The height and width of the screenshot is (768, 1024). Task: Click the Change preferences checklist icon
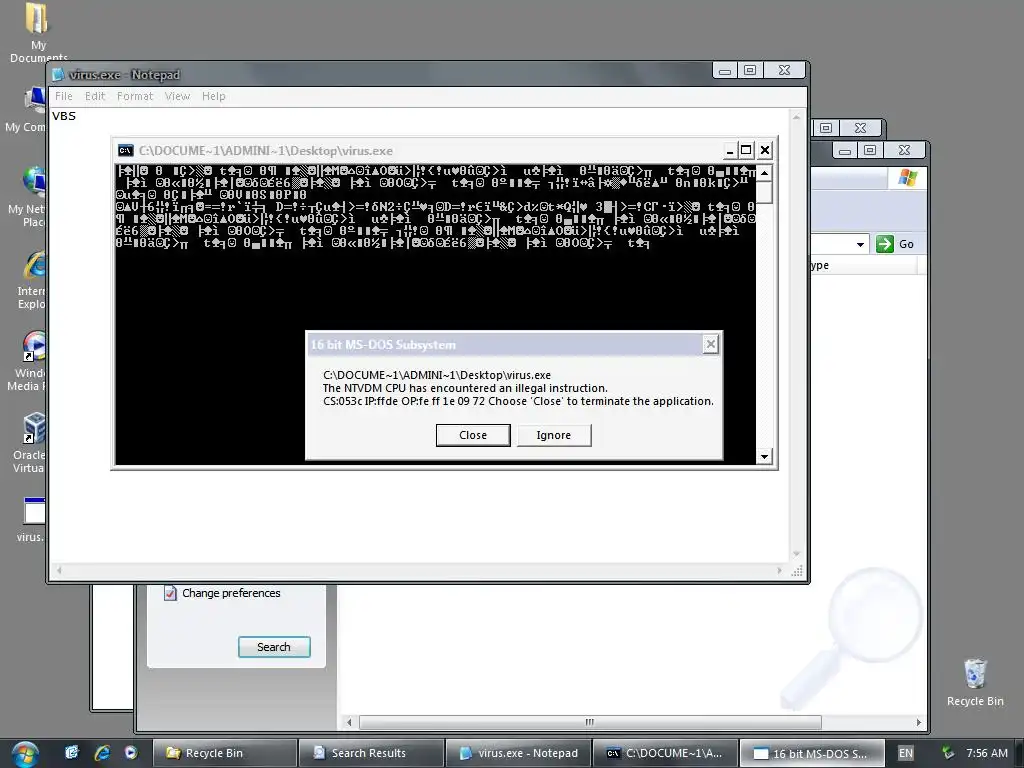170,593
